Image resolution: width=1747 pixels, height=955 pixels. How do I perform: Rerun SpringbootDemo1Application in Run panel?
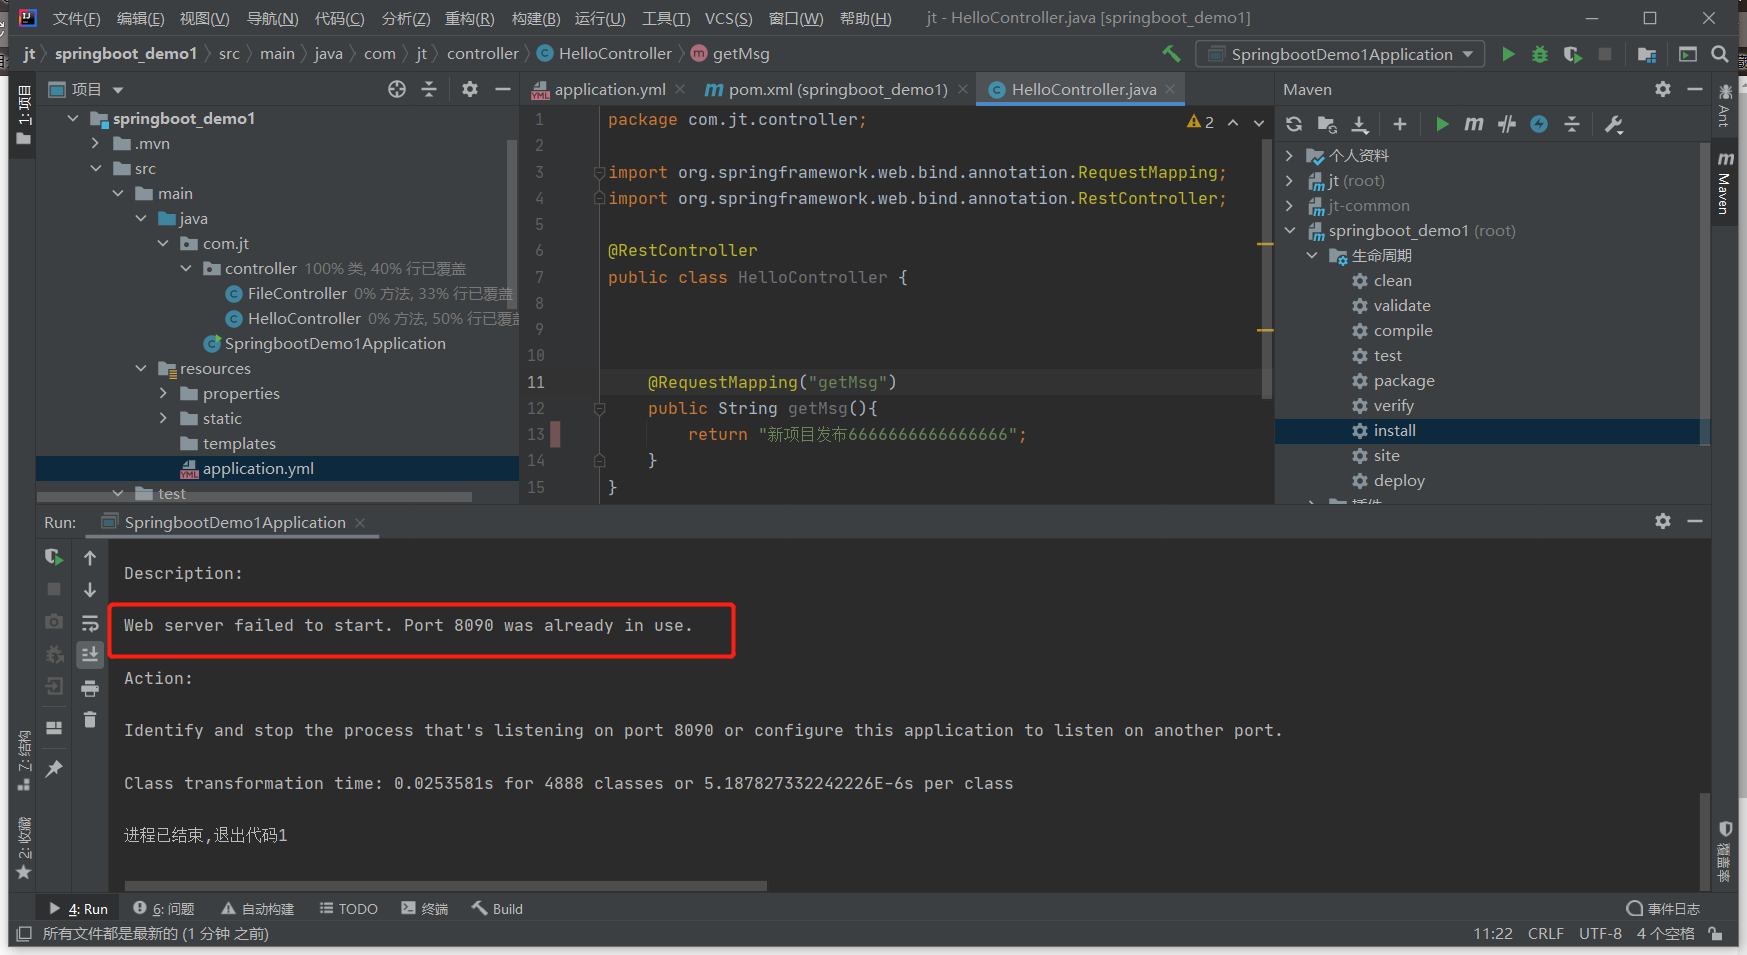[54, 557]
